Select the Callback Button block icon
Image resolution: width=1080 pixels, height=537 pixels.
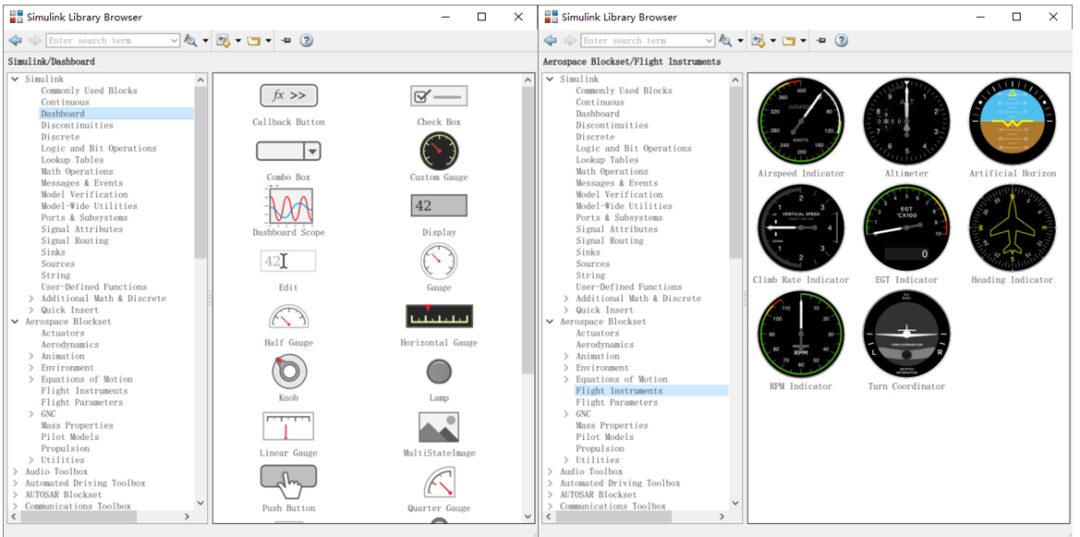tap(289, 96)
